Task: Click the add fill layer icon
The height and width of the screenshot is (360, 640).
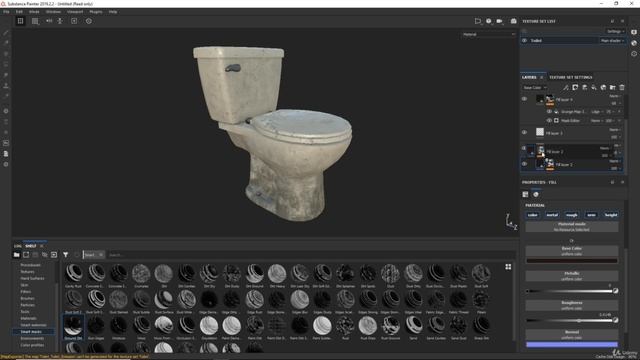Action: click(x=594, y=87)
